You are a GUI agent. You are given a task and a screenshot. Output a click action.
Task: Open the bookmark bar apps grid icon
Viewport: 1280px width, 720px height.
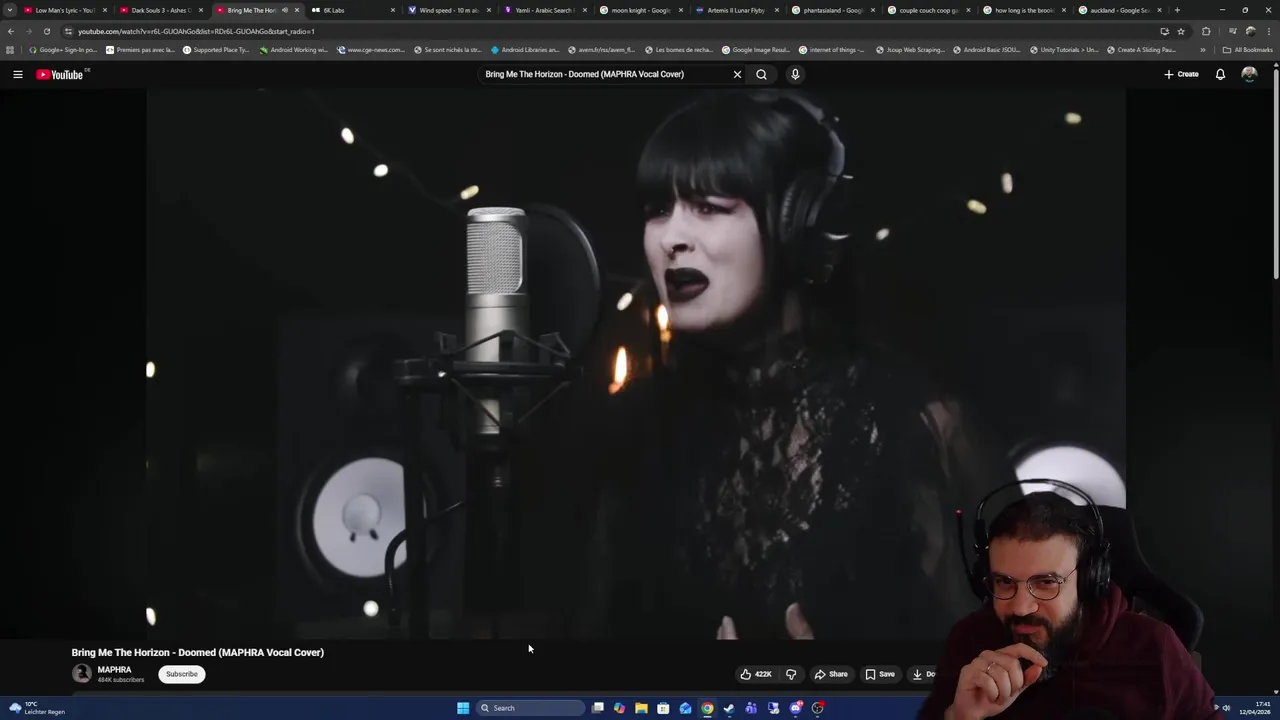[x=10, y=50]
